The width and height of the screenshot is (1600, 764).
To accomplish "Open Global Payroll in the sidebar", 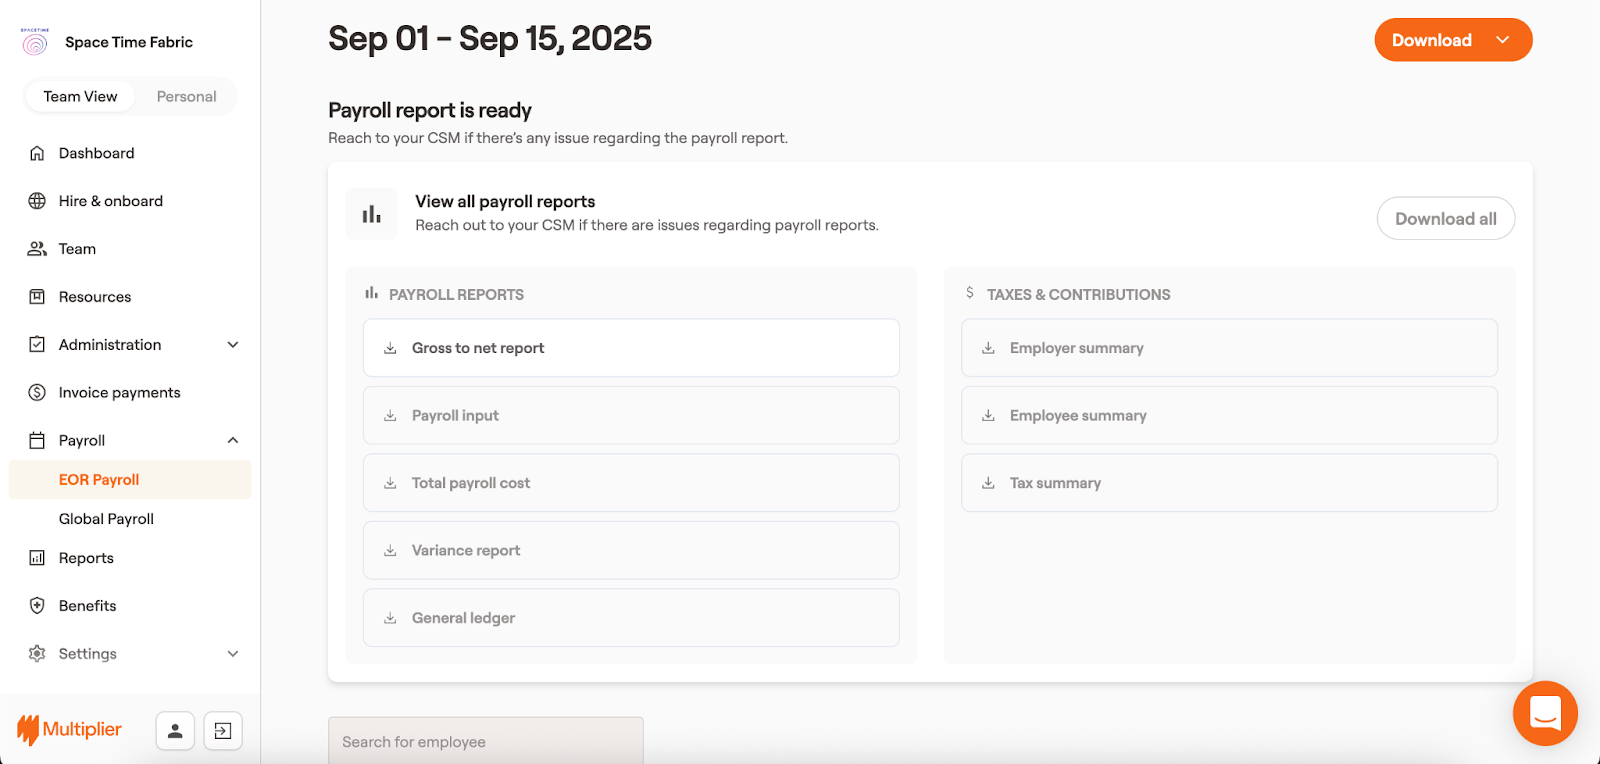I will click(106, 519).
